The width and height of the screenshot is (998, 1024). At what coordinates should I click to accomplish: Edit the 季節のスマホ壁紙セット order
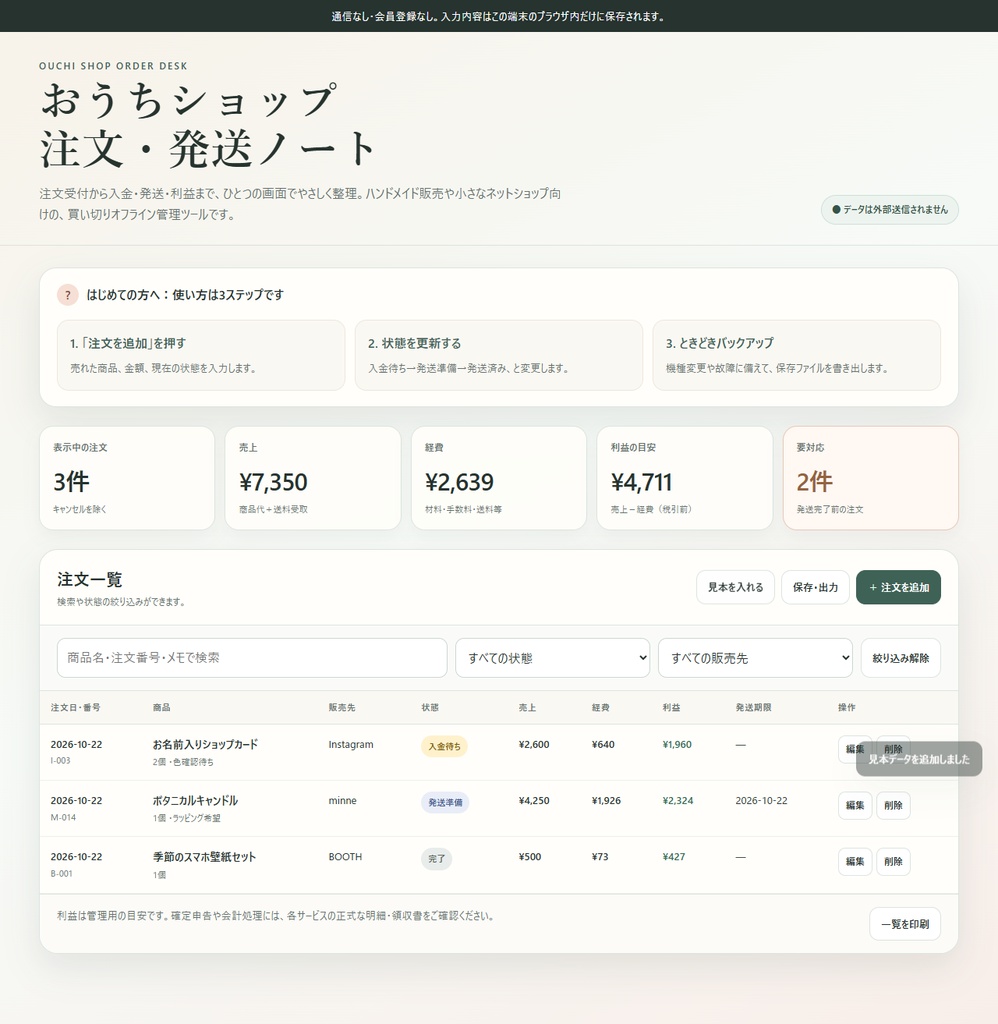pyautogui.click(x=855, y=861)
